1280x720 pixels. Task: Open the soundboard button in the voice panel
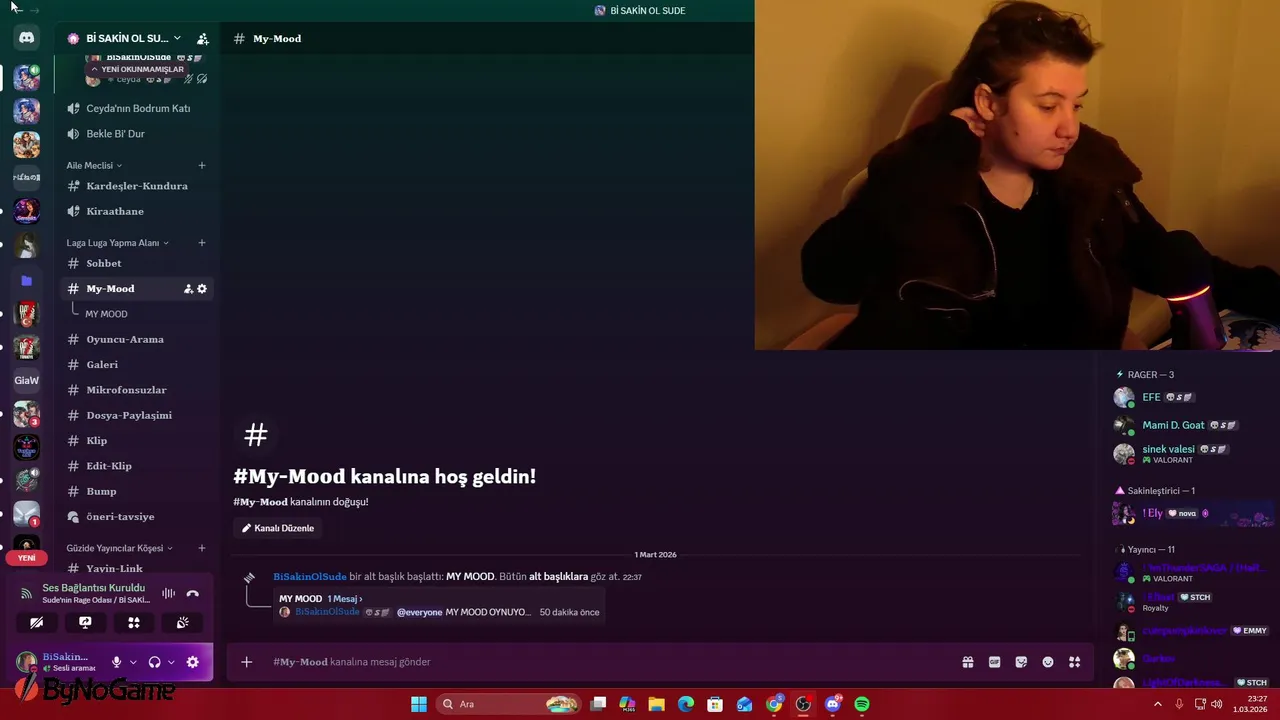(x=182, y=622)
